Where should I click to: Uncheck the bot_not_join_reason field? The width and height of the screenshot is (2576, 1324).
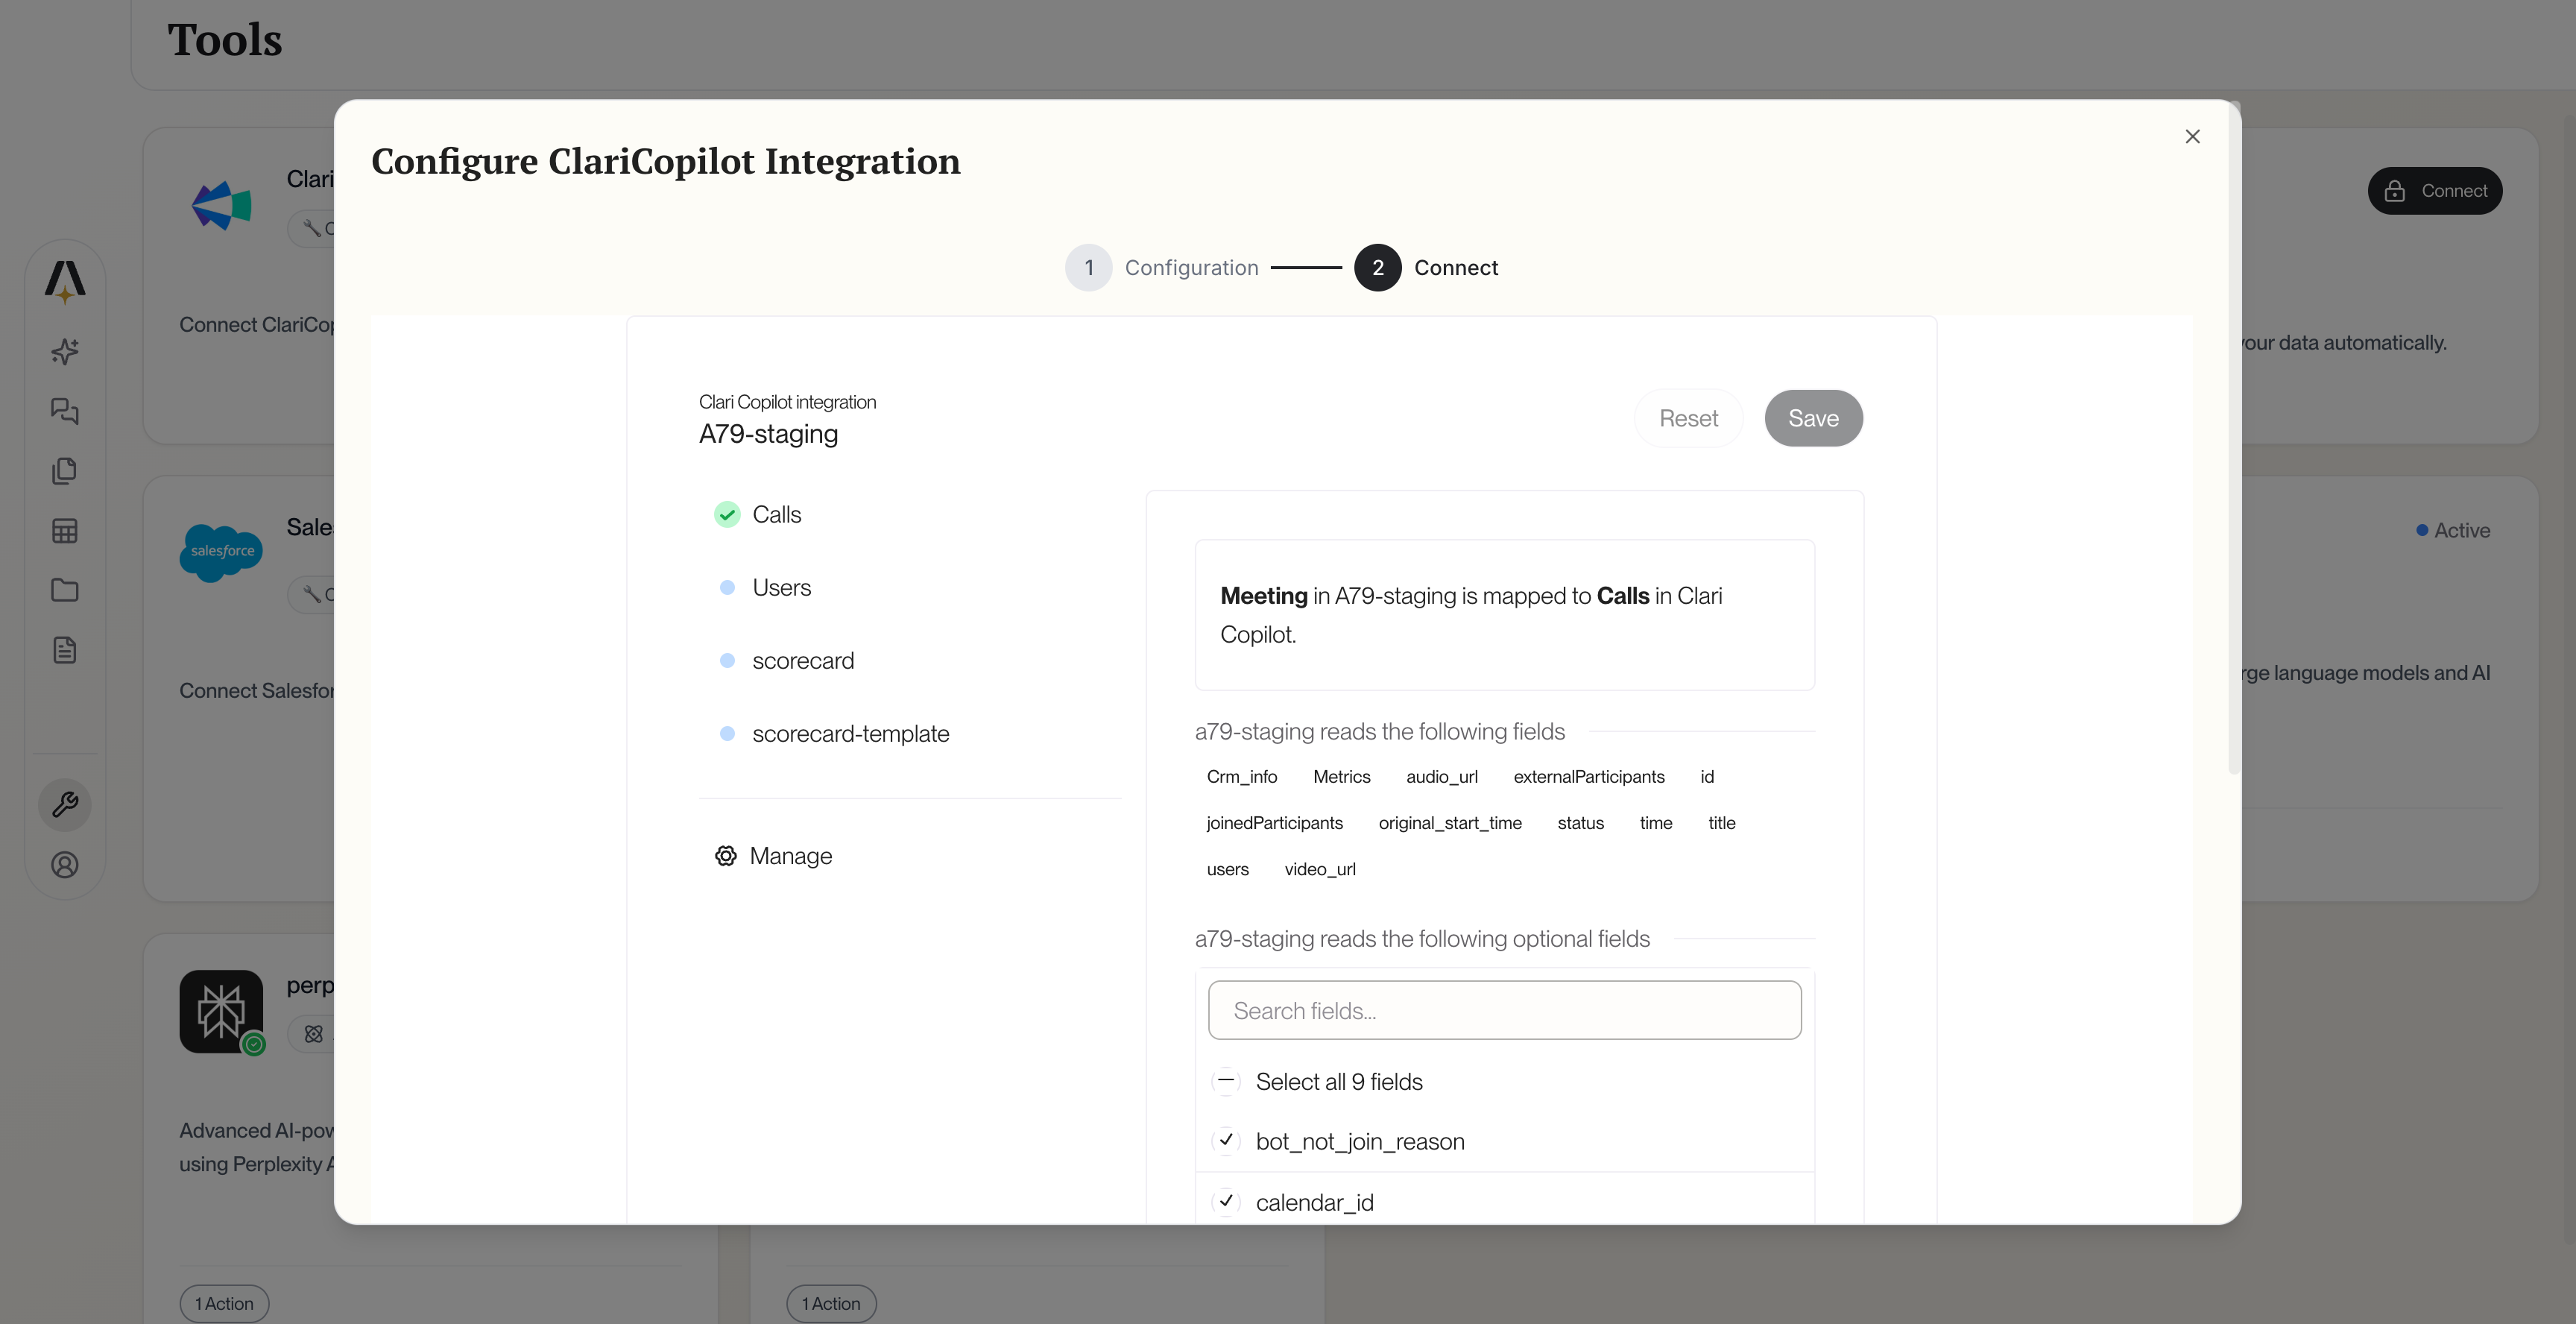pos(1226,1141)
